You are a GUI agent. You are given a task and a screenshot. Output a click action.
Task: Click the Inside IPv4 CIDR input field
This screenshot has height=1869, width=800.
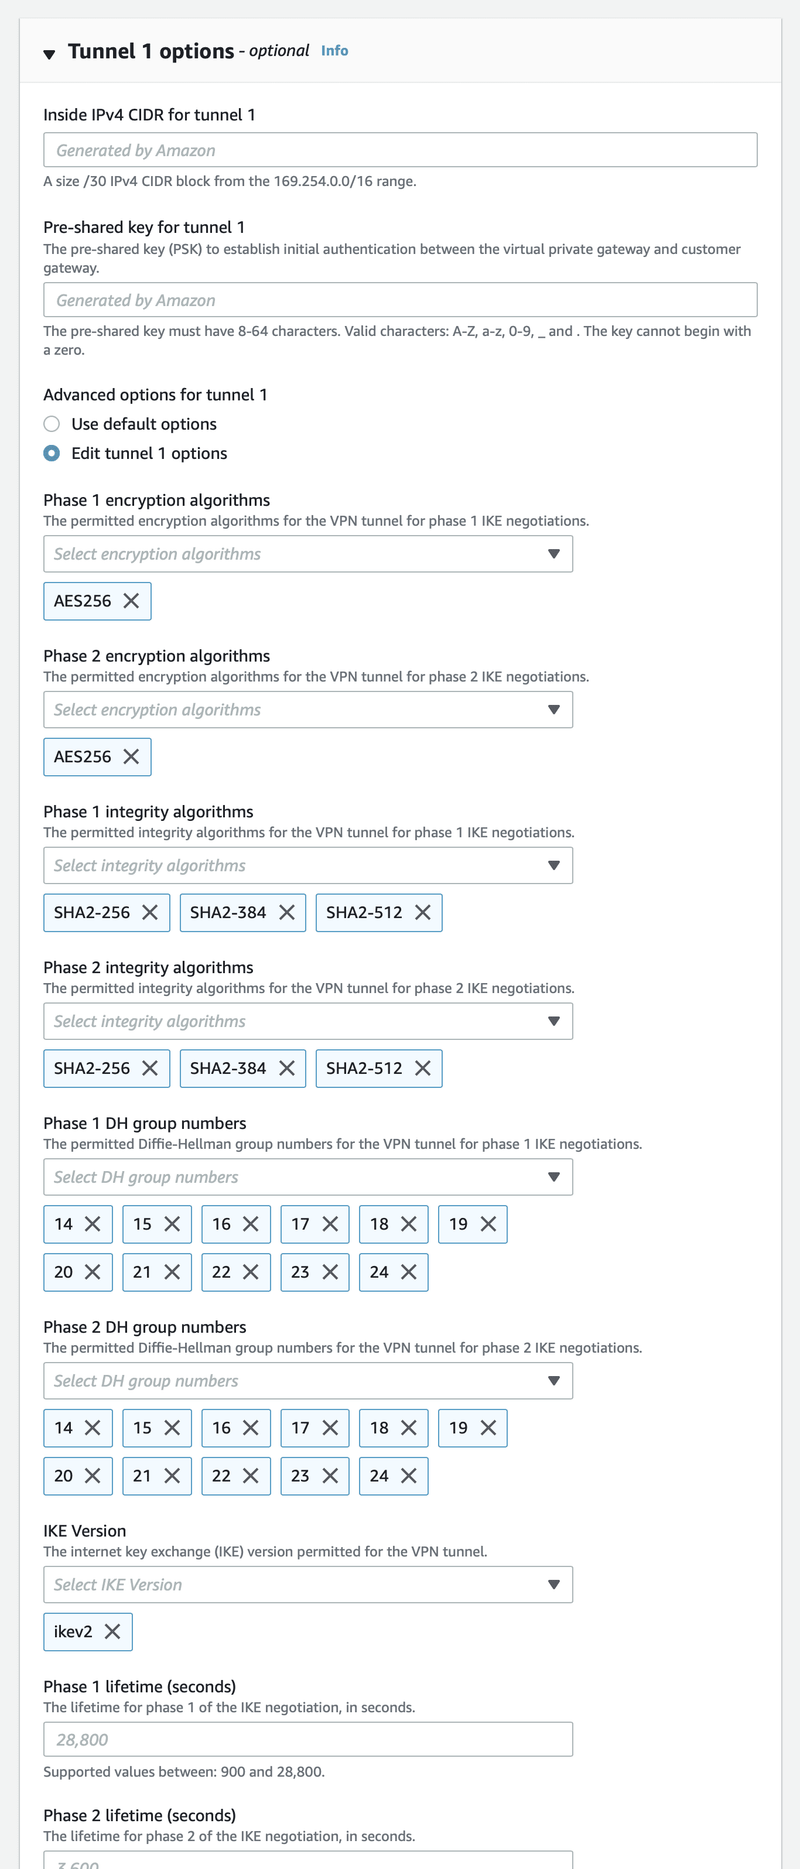(x=400, y=150)
